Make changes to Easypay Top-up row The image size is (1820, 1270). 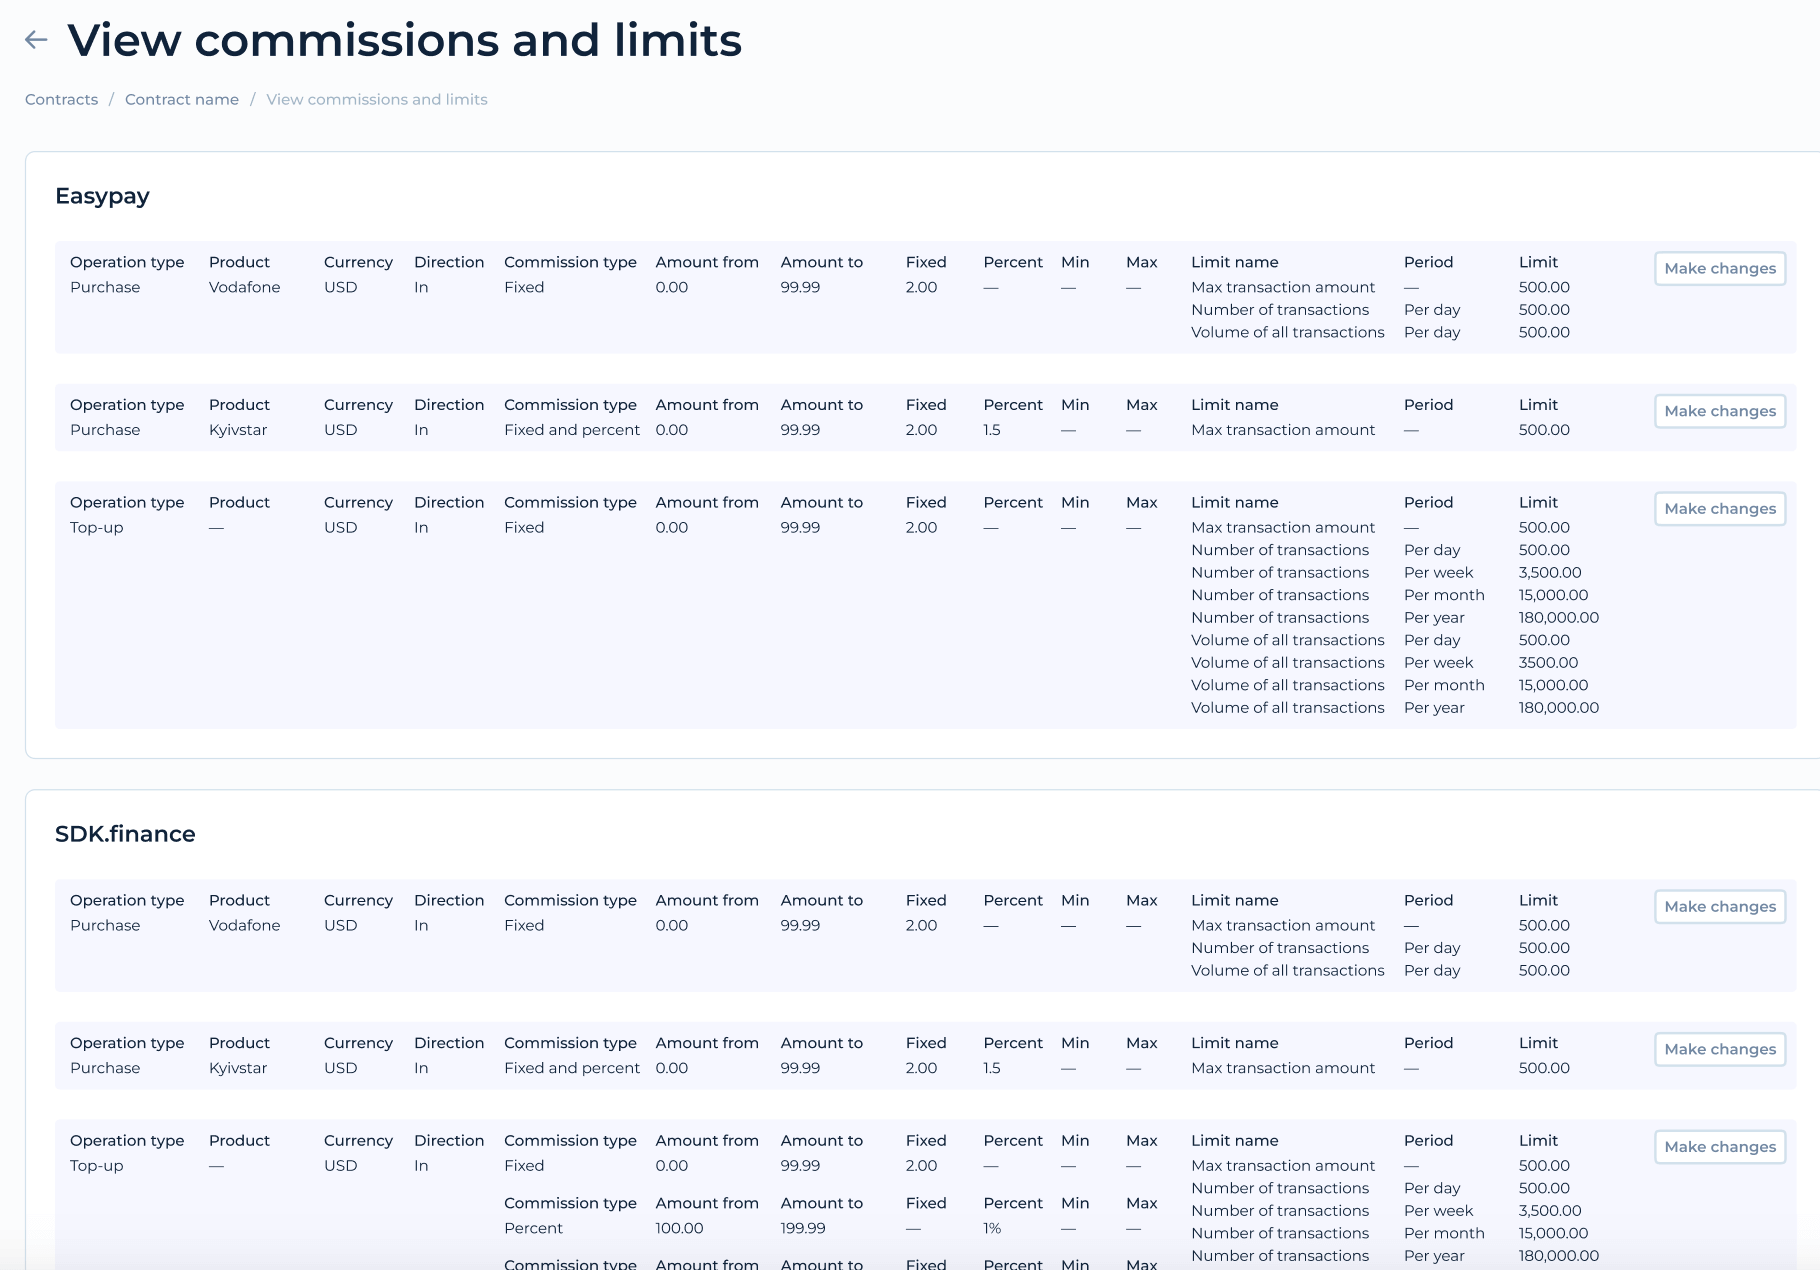click(1719, 508)
